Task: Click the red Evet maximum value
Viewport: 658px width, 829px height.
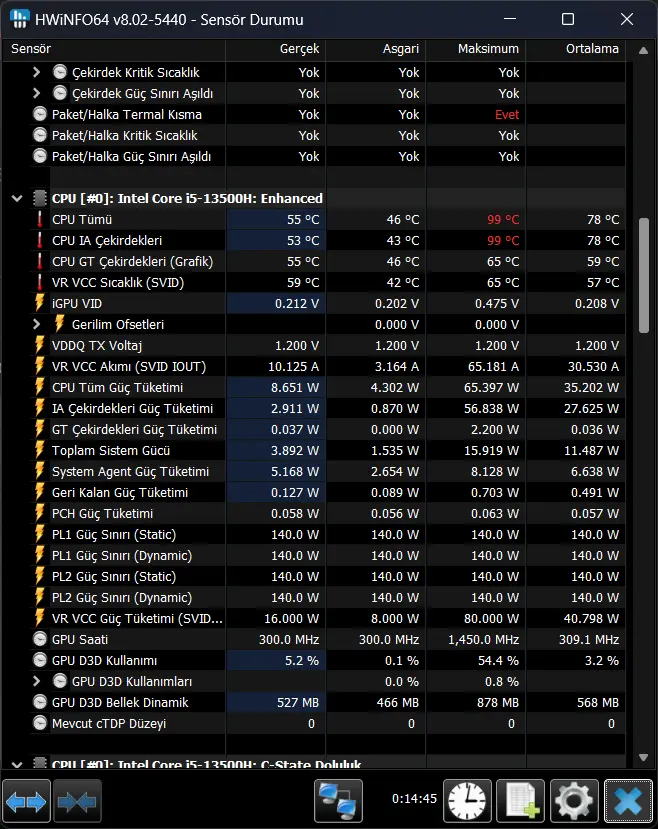Action: (507, 115)
